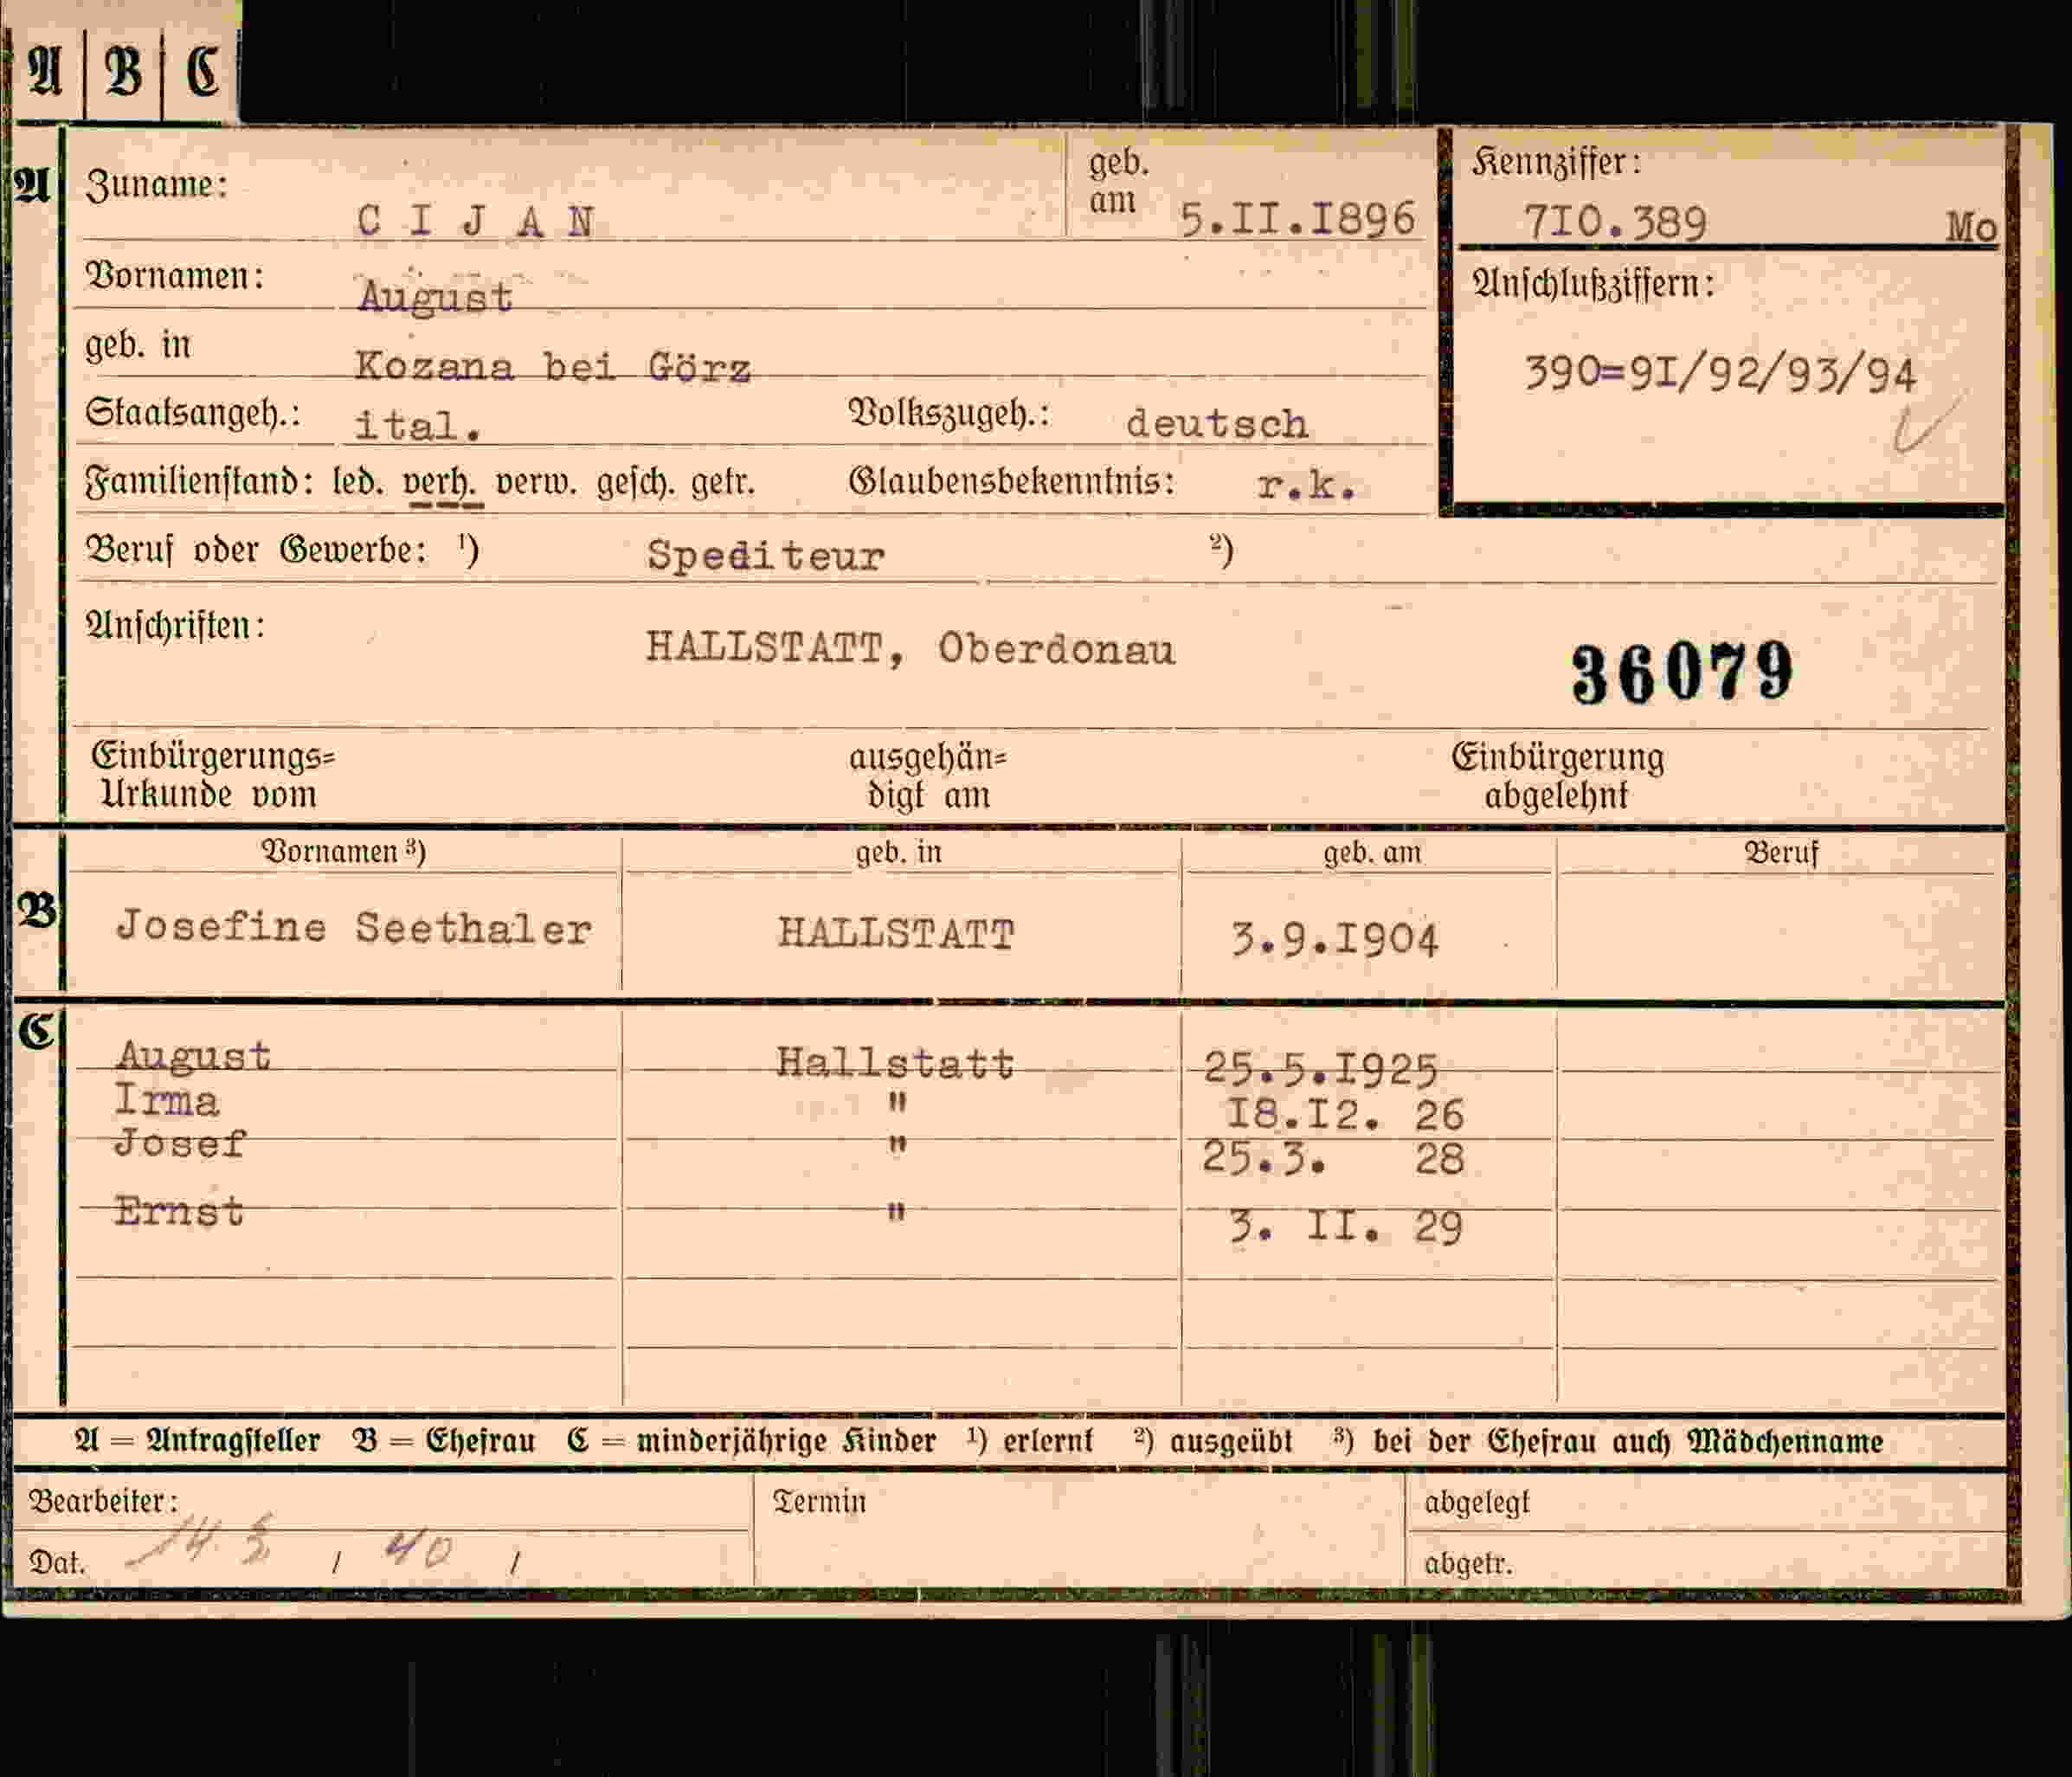
Task: Select Josef's birth date "25.3. 28"
Action: (1333, 1158)
